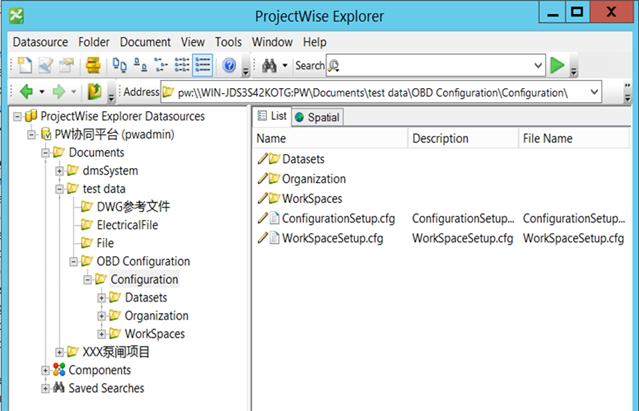Screen dimensions: 639x411
Task: Open the Window menu
Action: pos(272,42)
